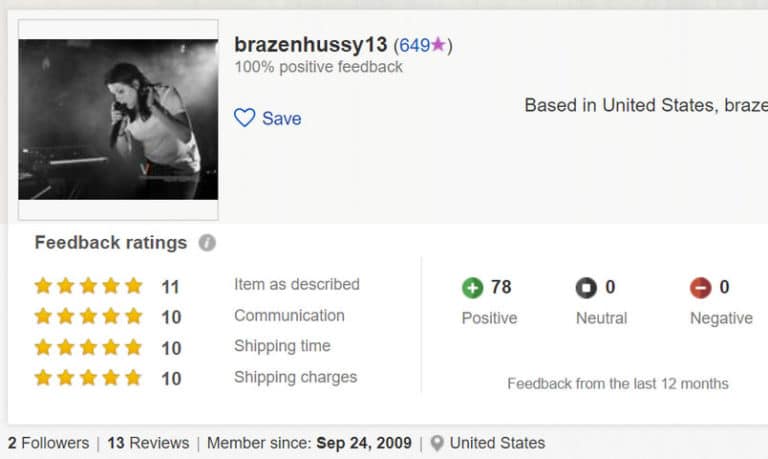
Task: Open the brazenhussy13 profile photo
Action: pyautogui.click(x=118, y=119)
